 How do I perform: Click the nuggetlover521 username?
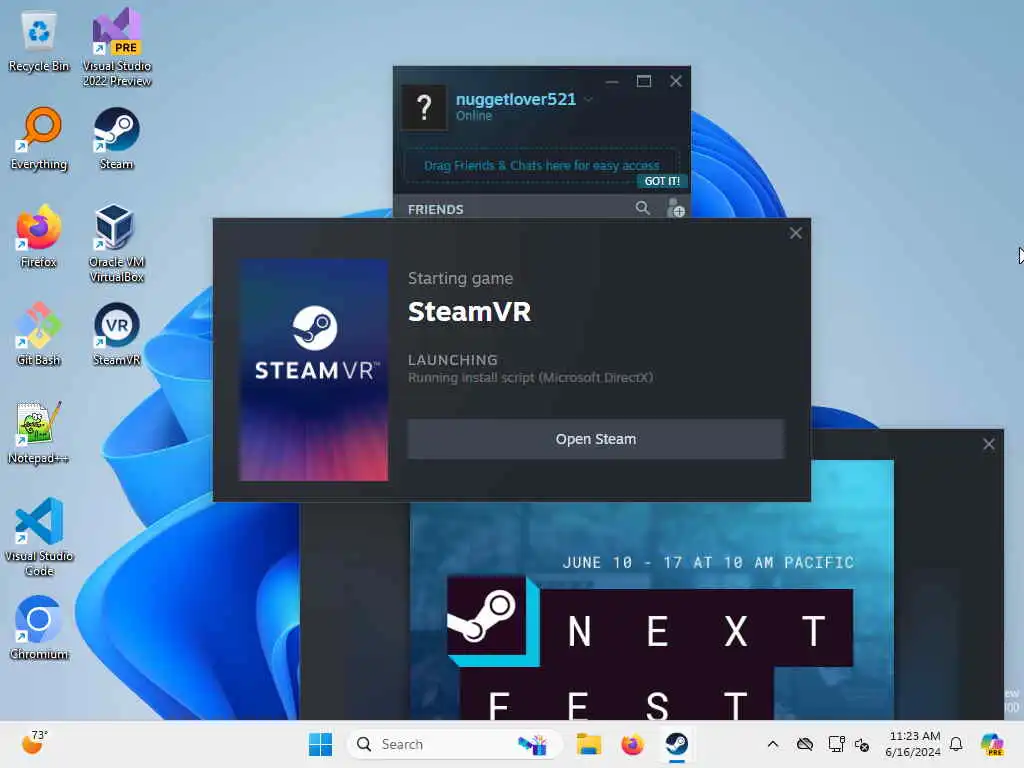click(x=516, y=99)
